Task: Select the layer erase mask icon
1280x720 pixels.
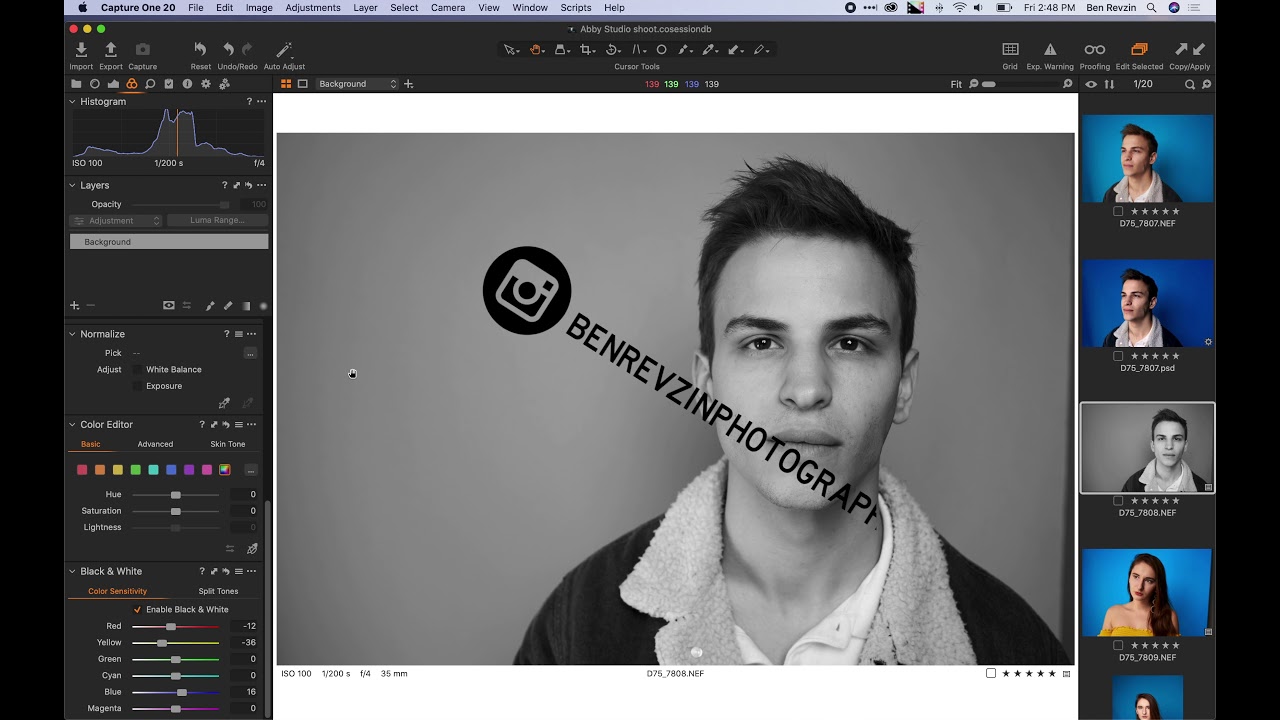Action: click(228, 305)
